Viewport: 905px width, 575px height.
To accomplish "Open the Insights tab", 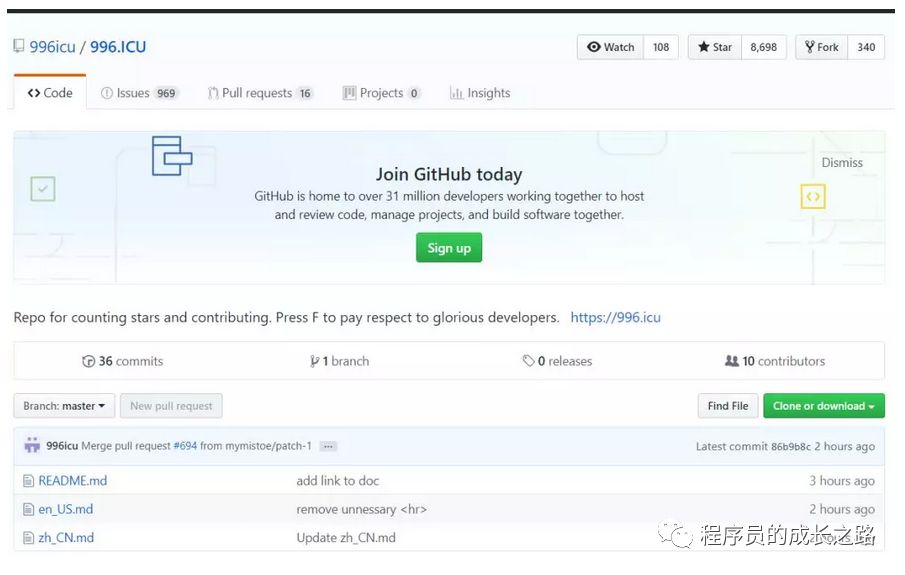I will [x=480, y=93].
